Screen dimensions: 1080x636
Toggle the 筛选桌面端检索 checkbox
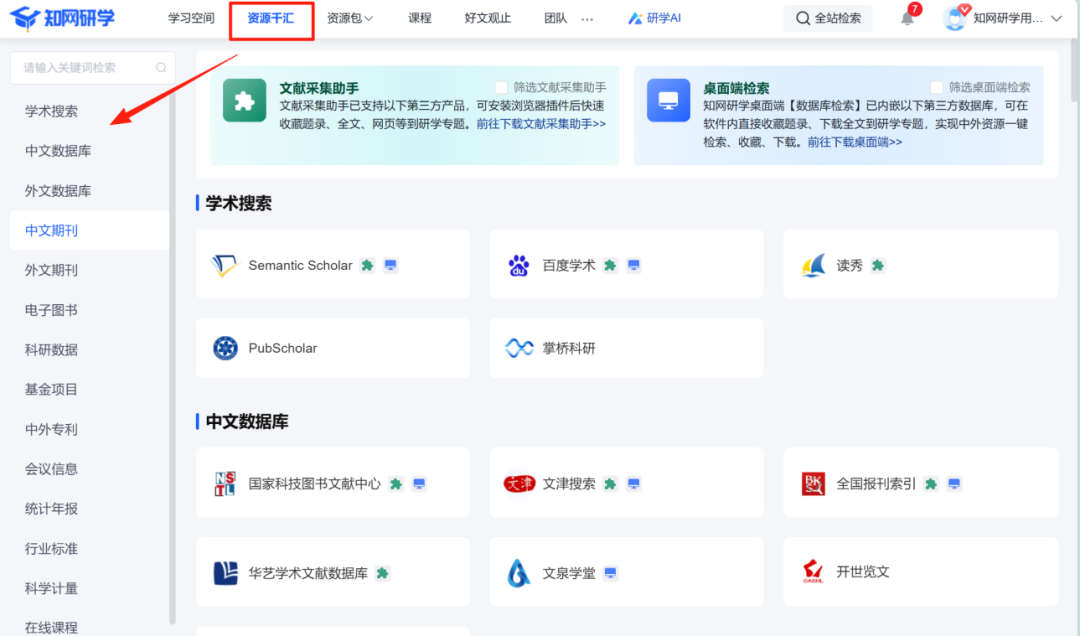[x=937, y=88]
